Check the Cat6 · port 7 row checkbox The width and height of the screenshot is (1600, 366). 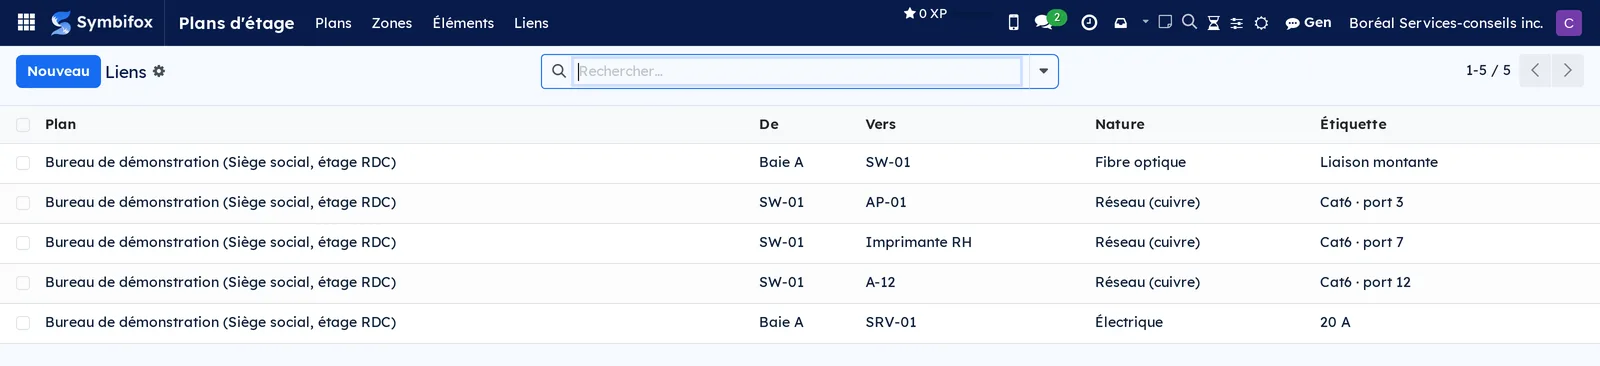[x=23, y=243]
